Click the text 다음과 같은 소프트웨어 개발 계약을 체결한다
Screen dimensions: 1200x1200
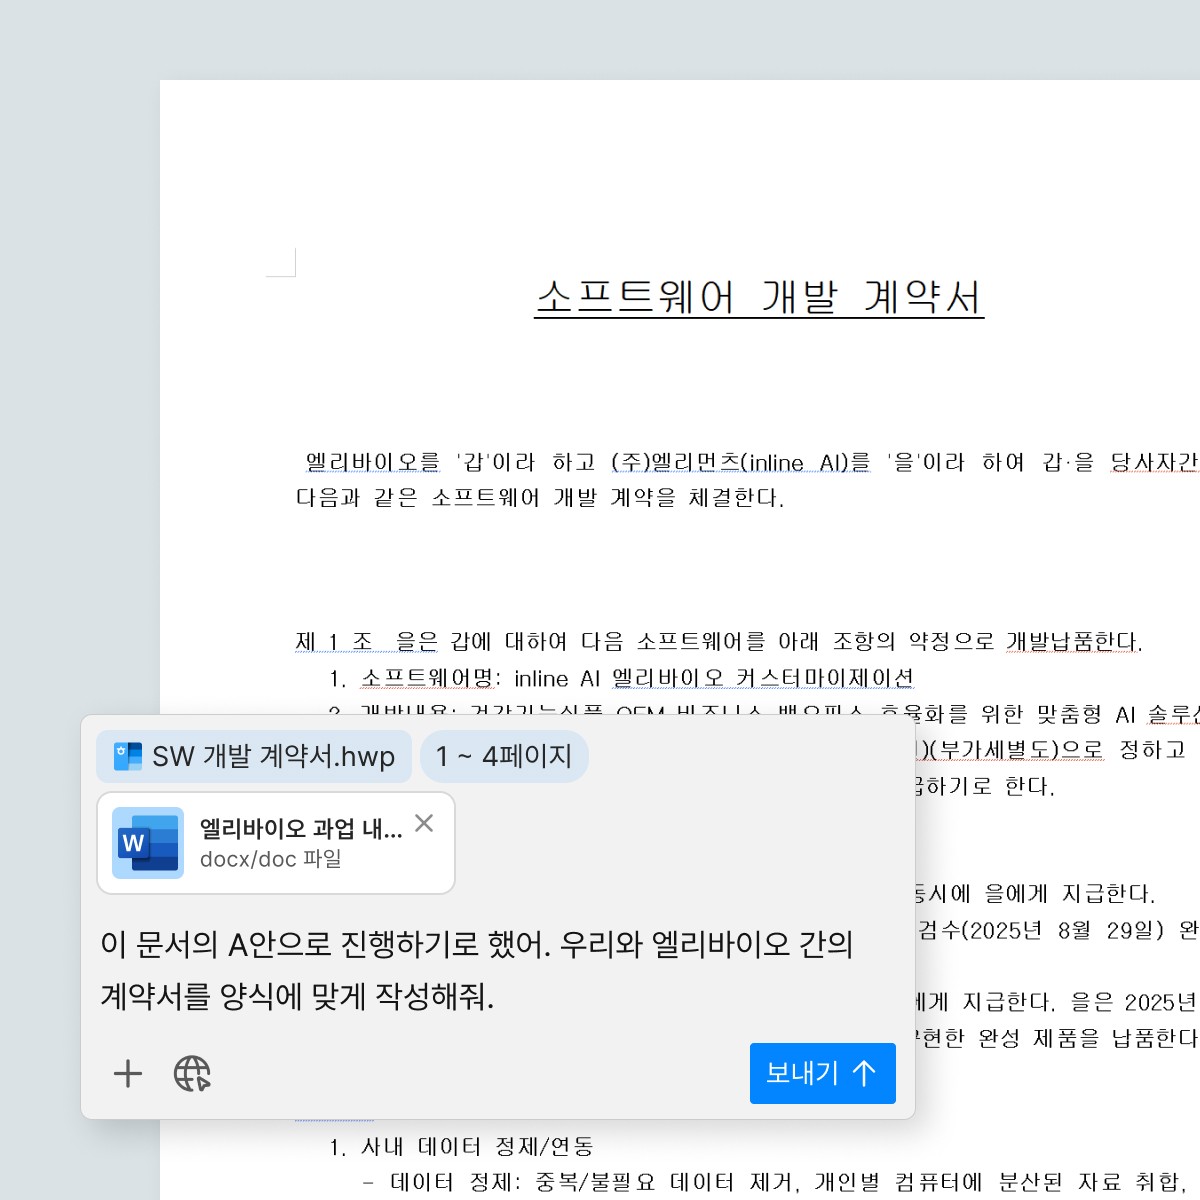pos(540,497)
